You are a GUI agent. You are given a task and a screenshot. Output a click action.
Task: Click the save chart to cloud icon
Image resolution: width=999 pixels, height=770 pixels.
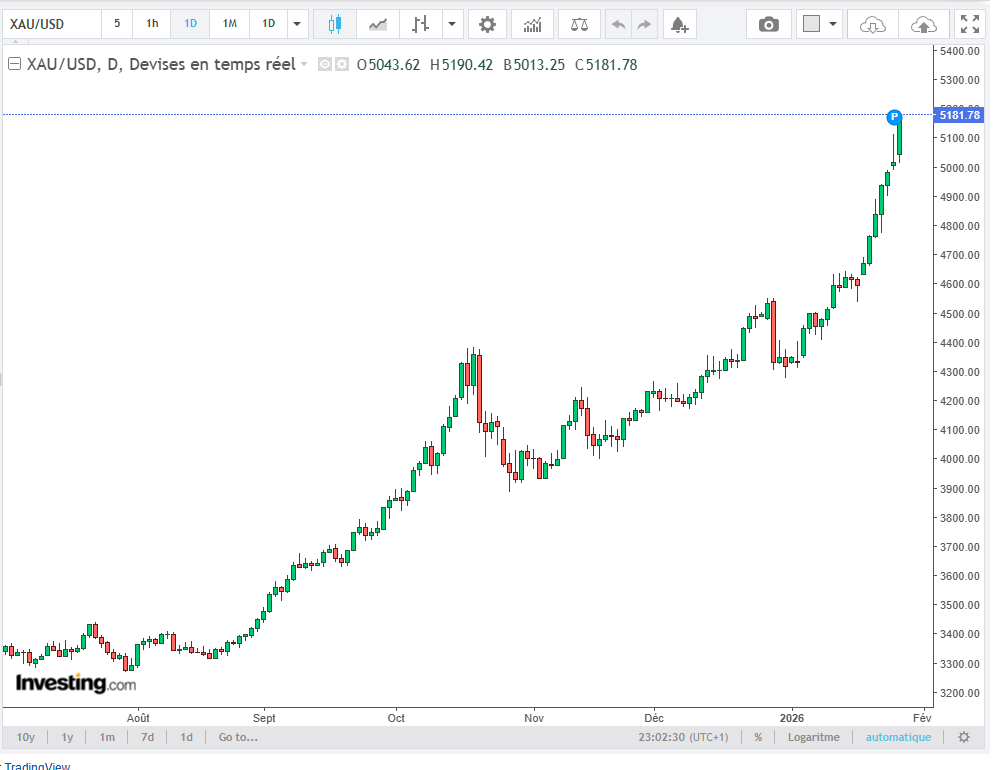[925, 24]
